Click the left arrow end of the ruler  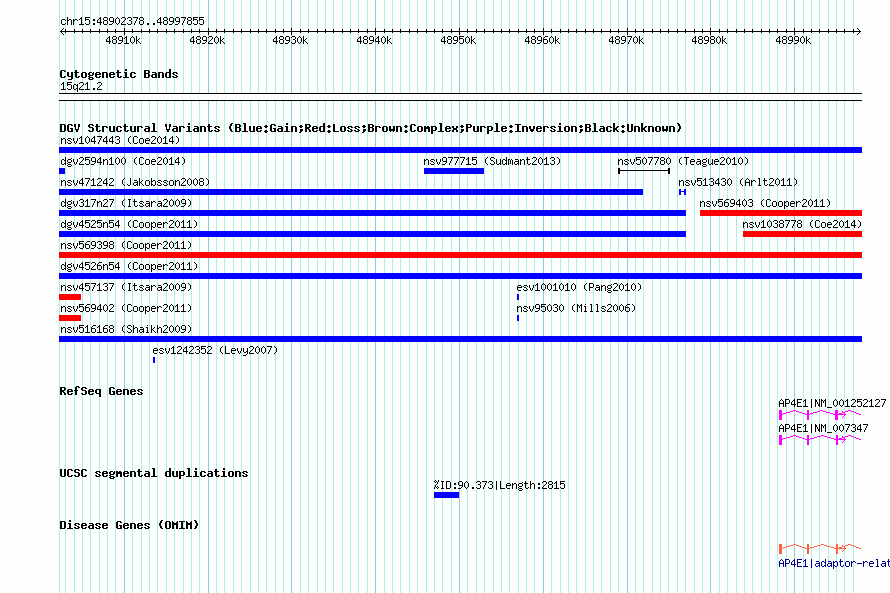pos(62,32)
